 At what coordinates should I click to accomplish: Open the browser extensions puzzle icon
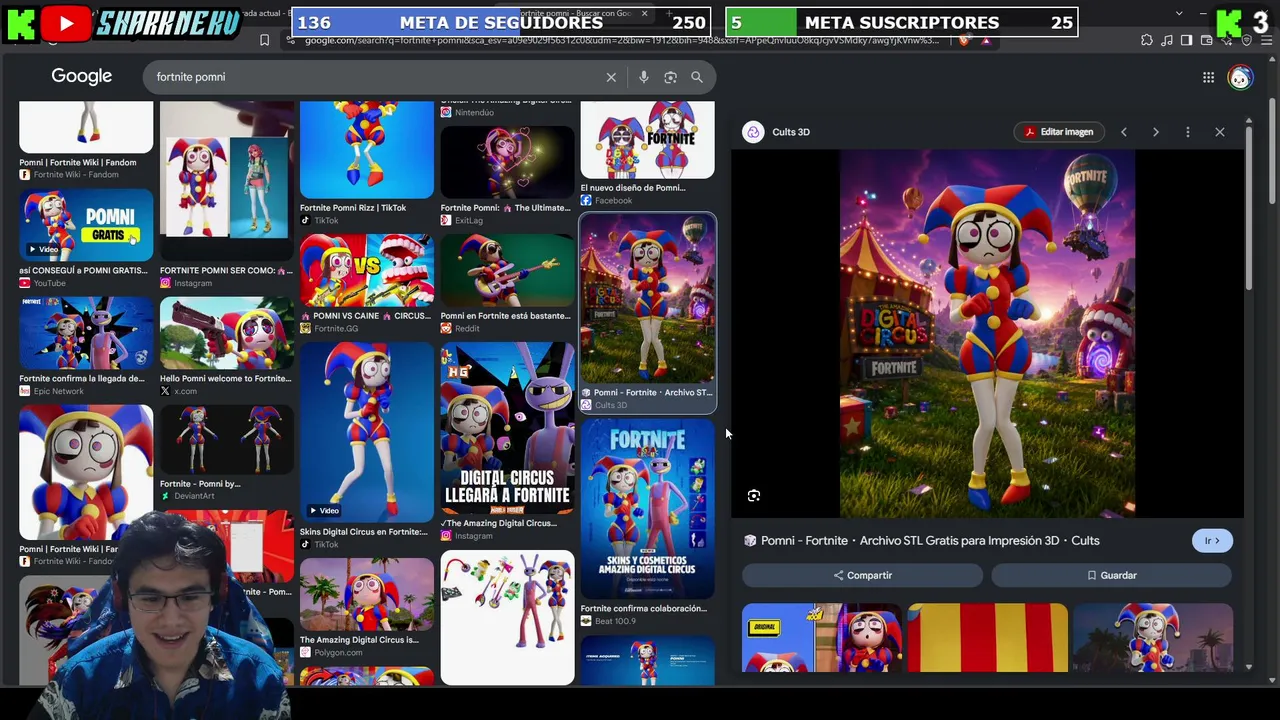pos(1147,40)
